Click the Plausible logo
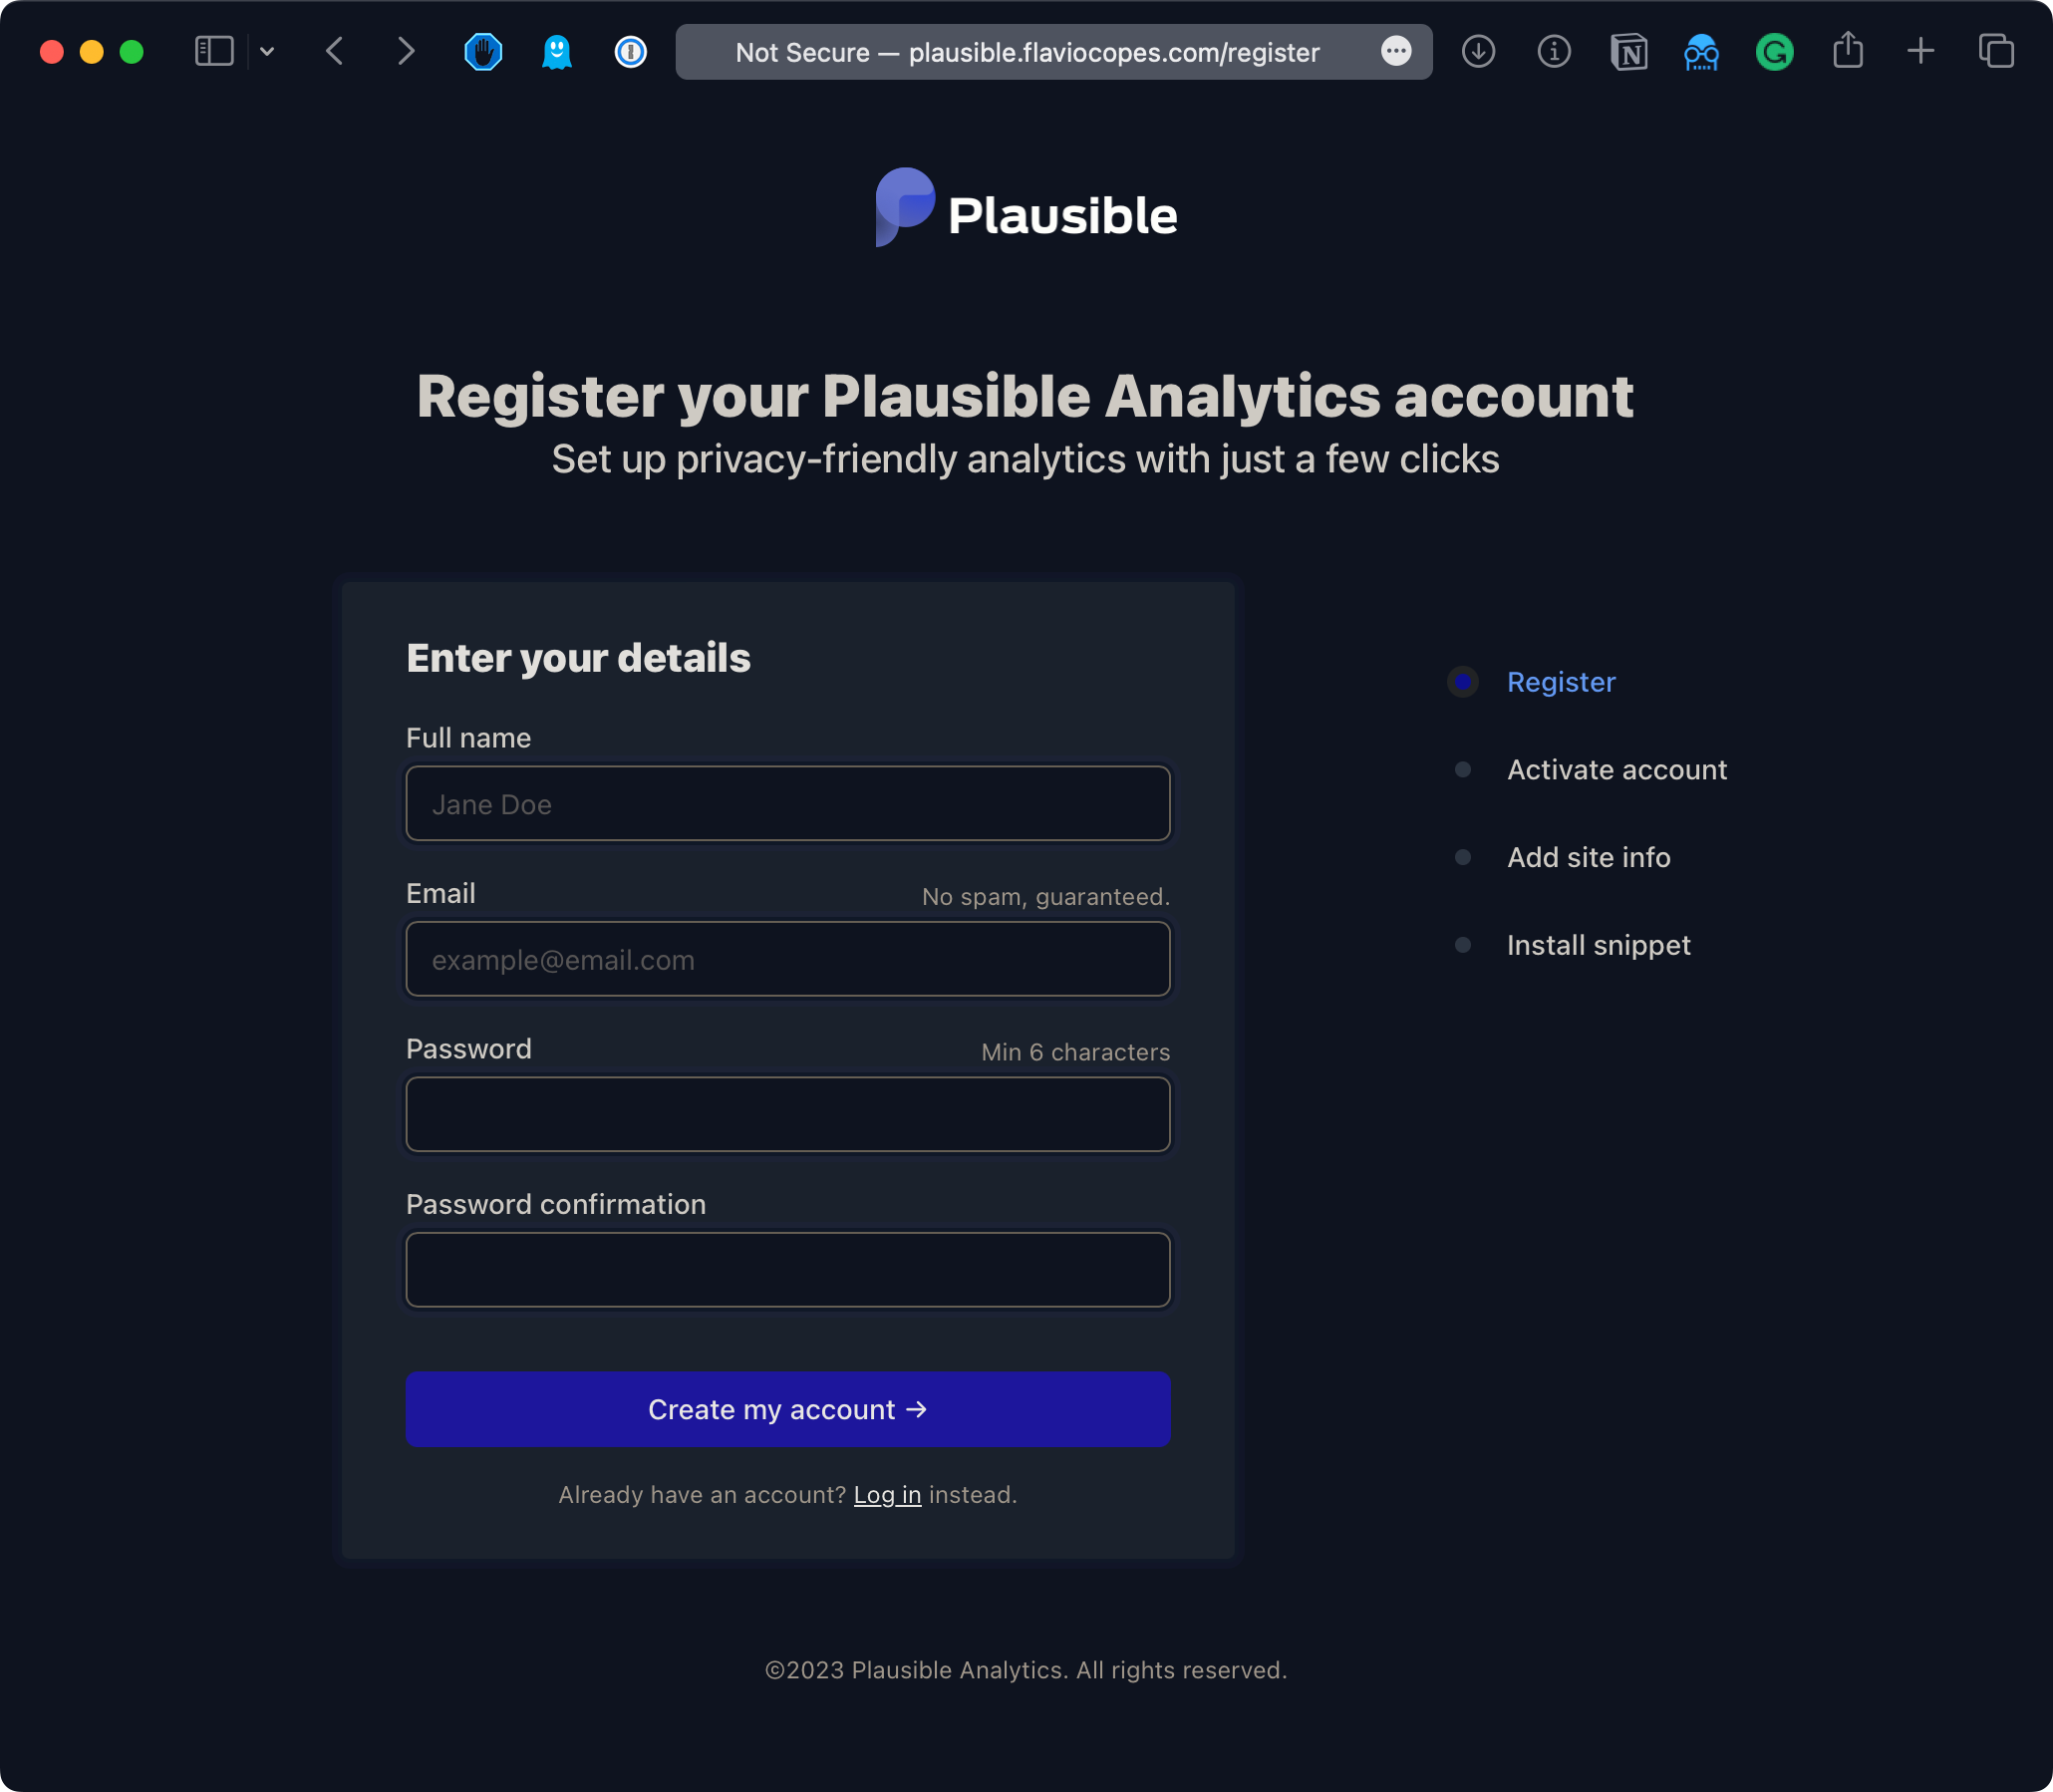Screen dimensions: 2053x1792 1026,209
